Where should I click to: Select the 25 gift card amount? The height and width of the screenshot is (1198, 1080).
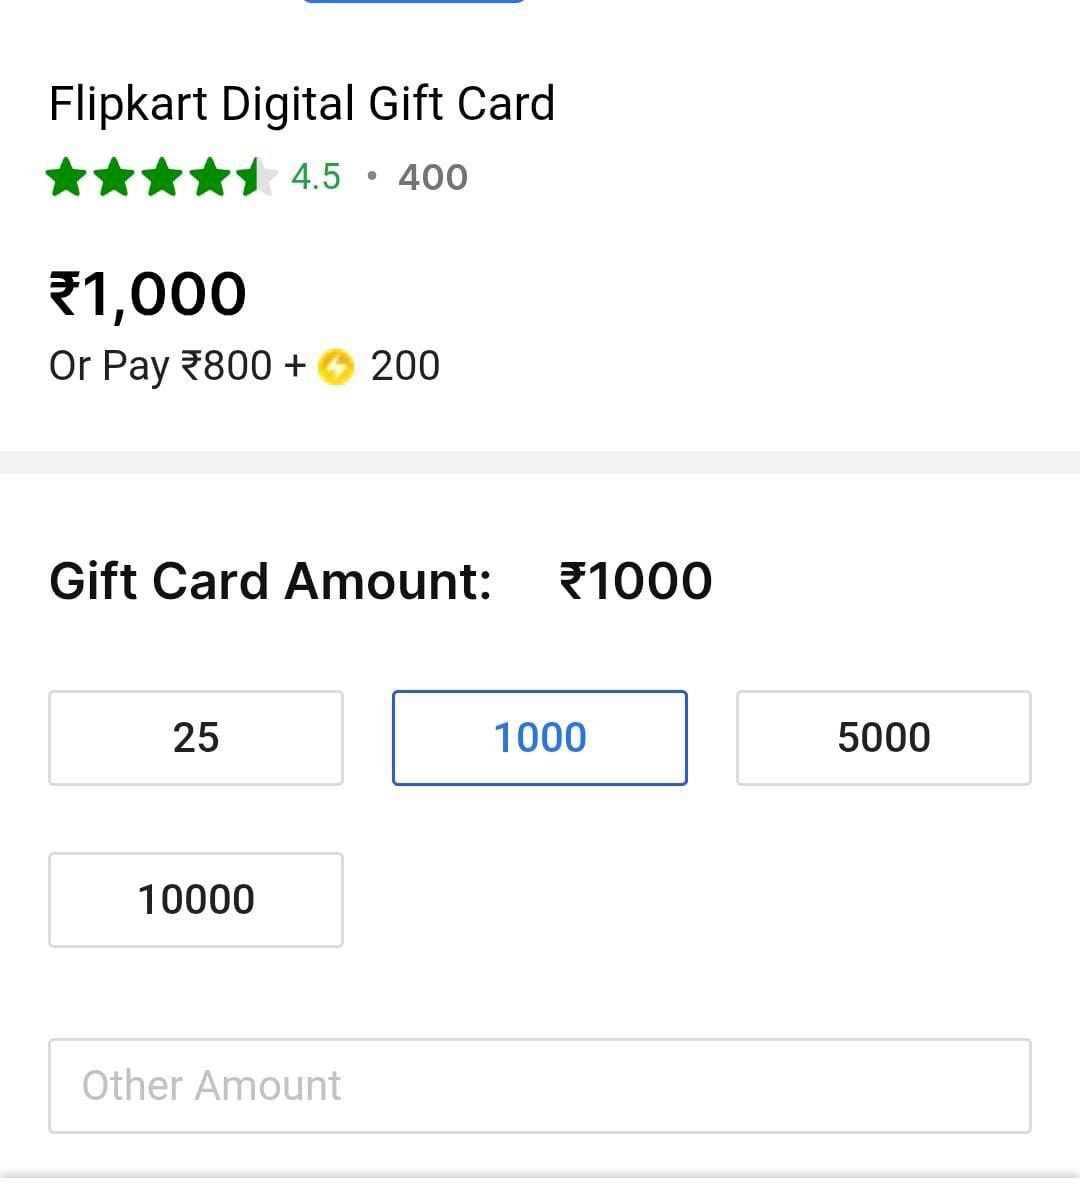[196, 738]
